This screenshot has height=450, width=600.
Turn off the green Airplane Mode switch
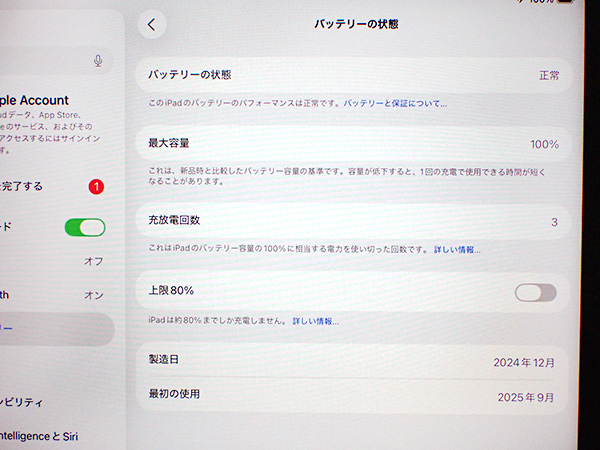(x=85, y=227)
